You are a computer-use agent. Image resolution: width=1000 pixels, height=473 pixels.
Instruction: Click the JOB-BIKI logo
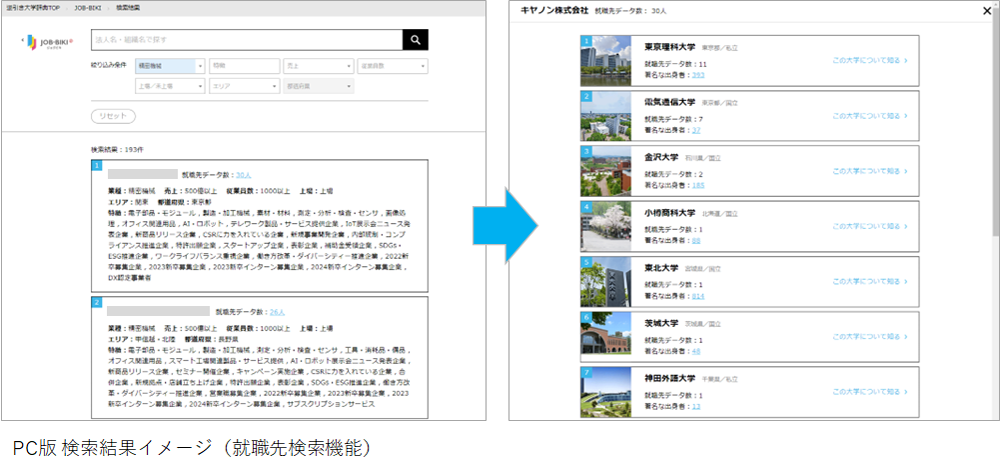[x=48, y=41]
